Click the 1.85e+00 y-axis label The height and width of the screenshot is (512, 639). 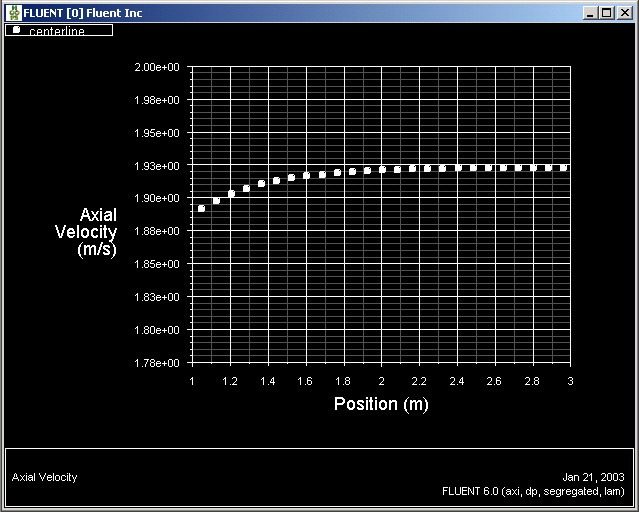(157, 264)
